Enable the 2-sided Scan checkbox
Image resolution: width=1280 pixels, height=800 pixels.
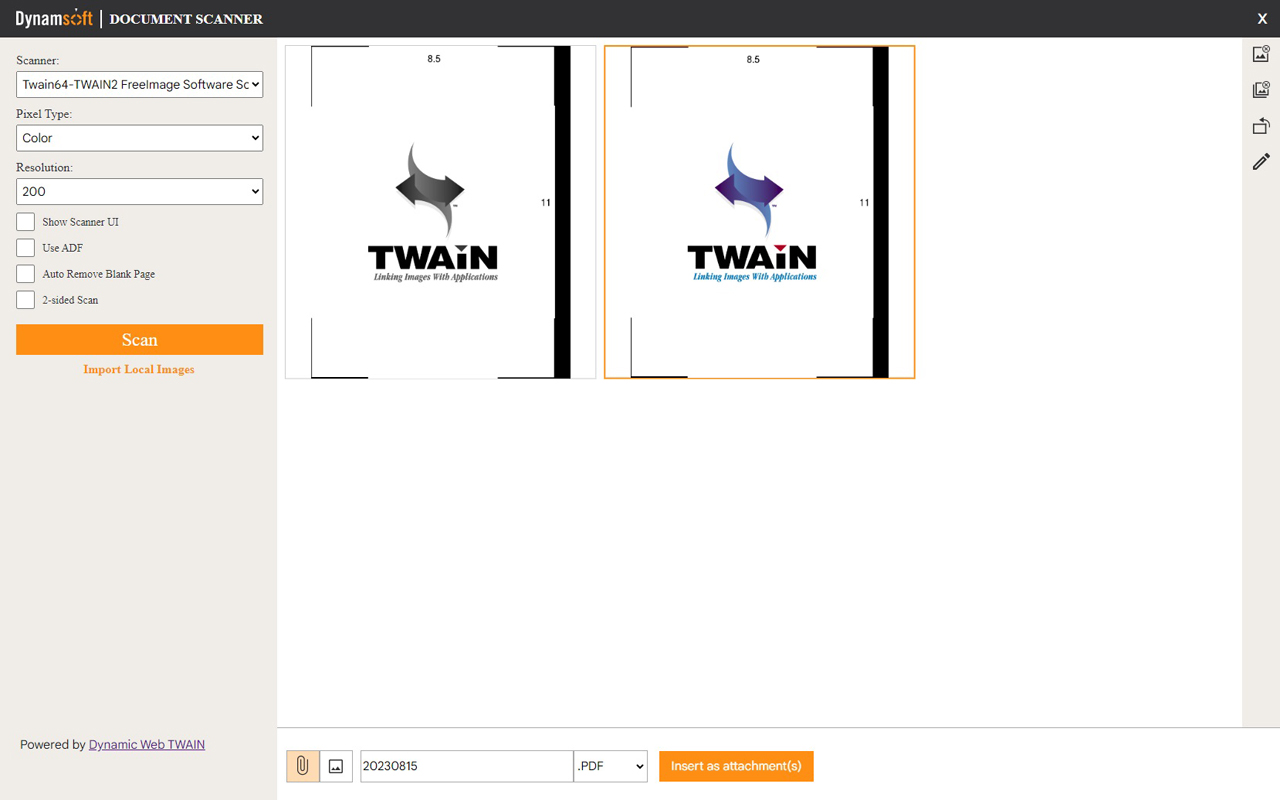(26, 300)
